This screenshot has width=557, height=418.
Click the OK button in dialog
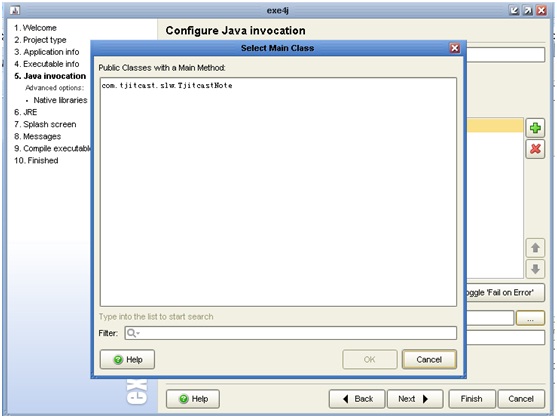(x=369, y=359)
